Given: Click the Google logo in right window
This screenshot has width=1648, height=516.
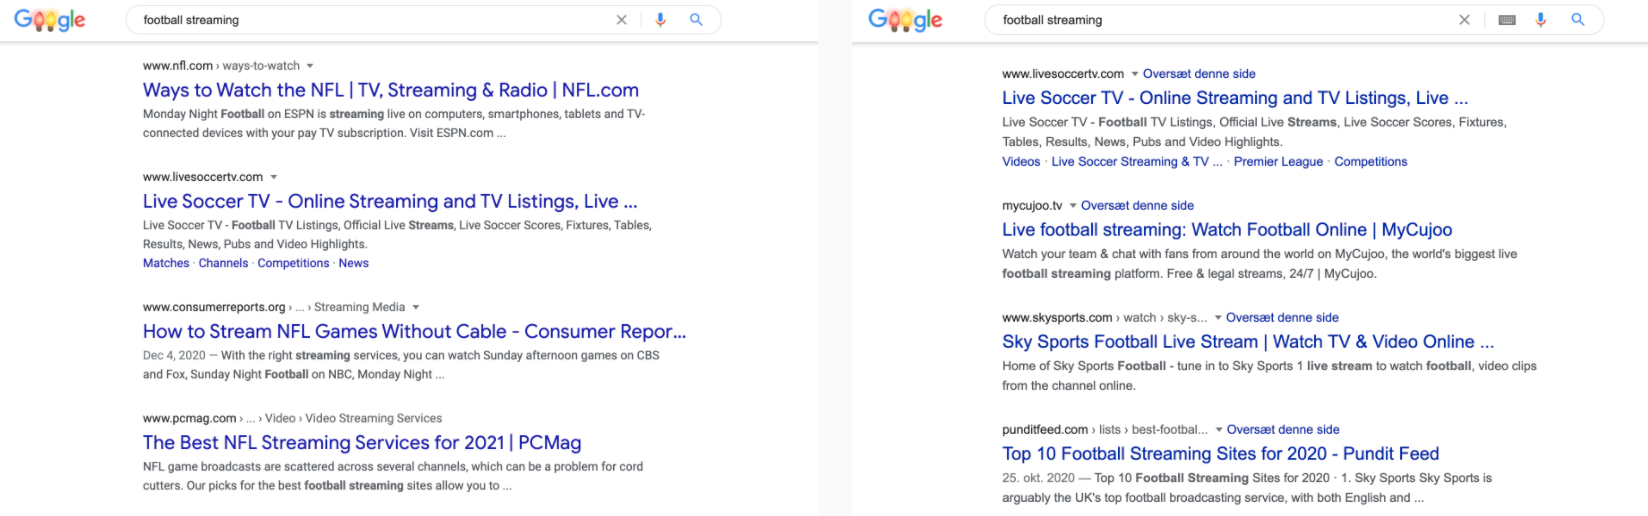Looking at the screenshot, I should click(905, 20).
